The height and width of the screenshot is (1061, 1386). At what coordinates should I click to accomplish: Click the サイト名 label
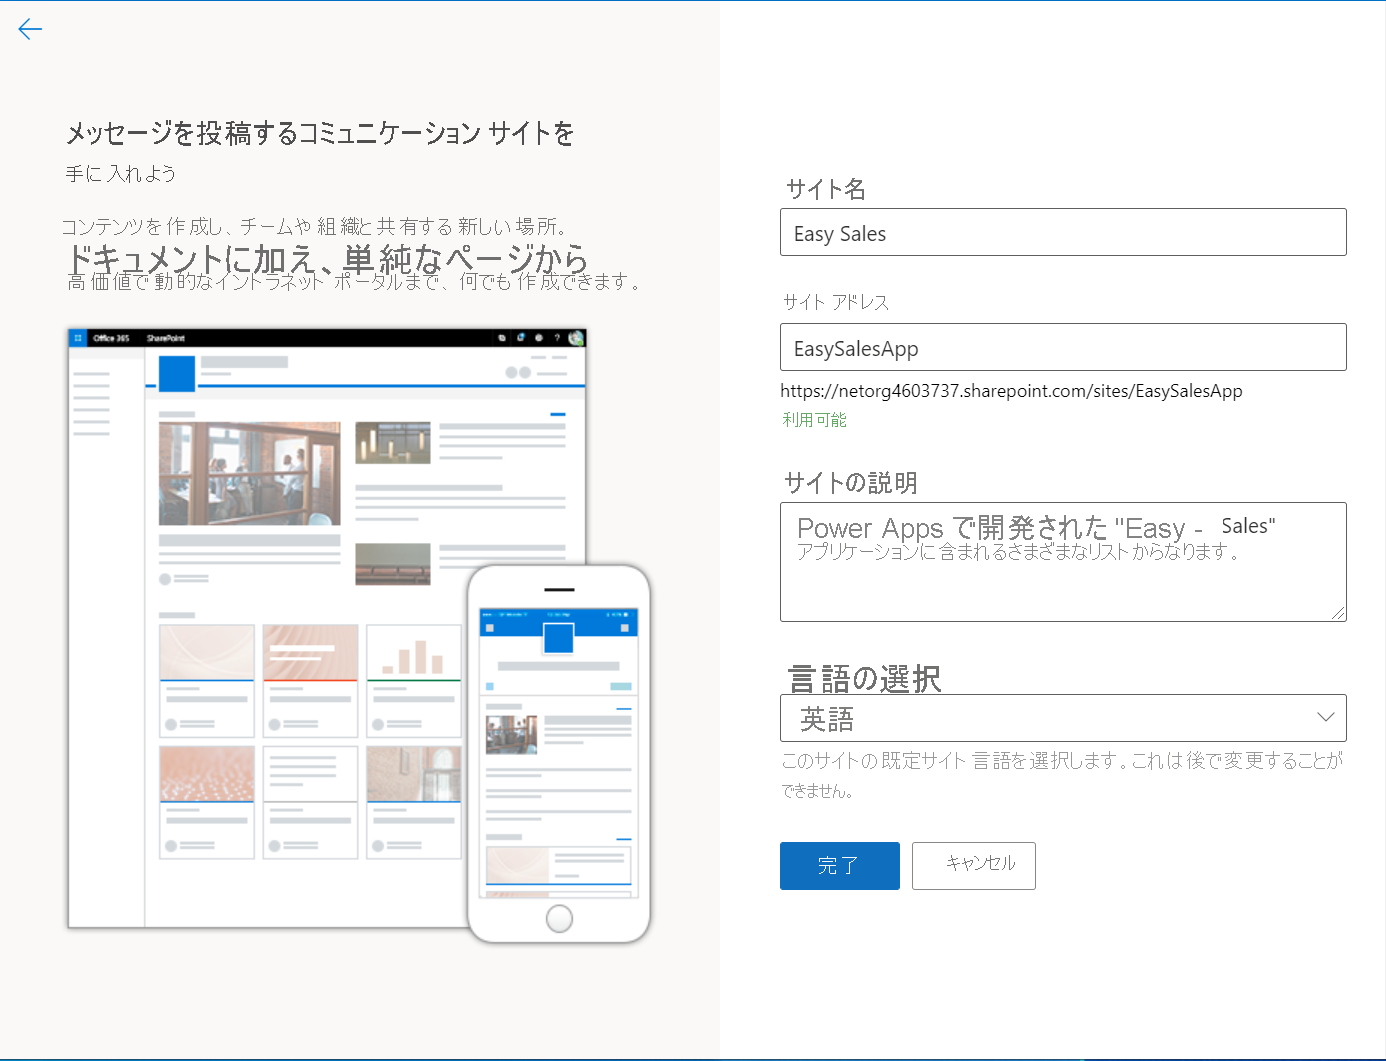tap(826, 189)
